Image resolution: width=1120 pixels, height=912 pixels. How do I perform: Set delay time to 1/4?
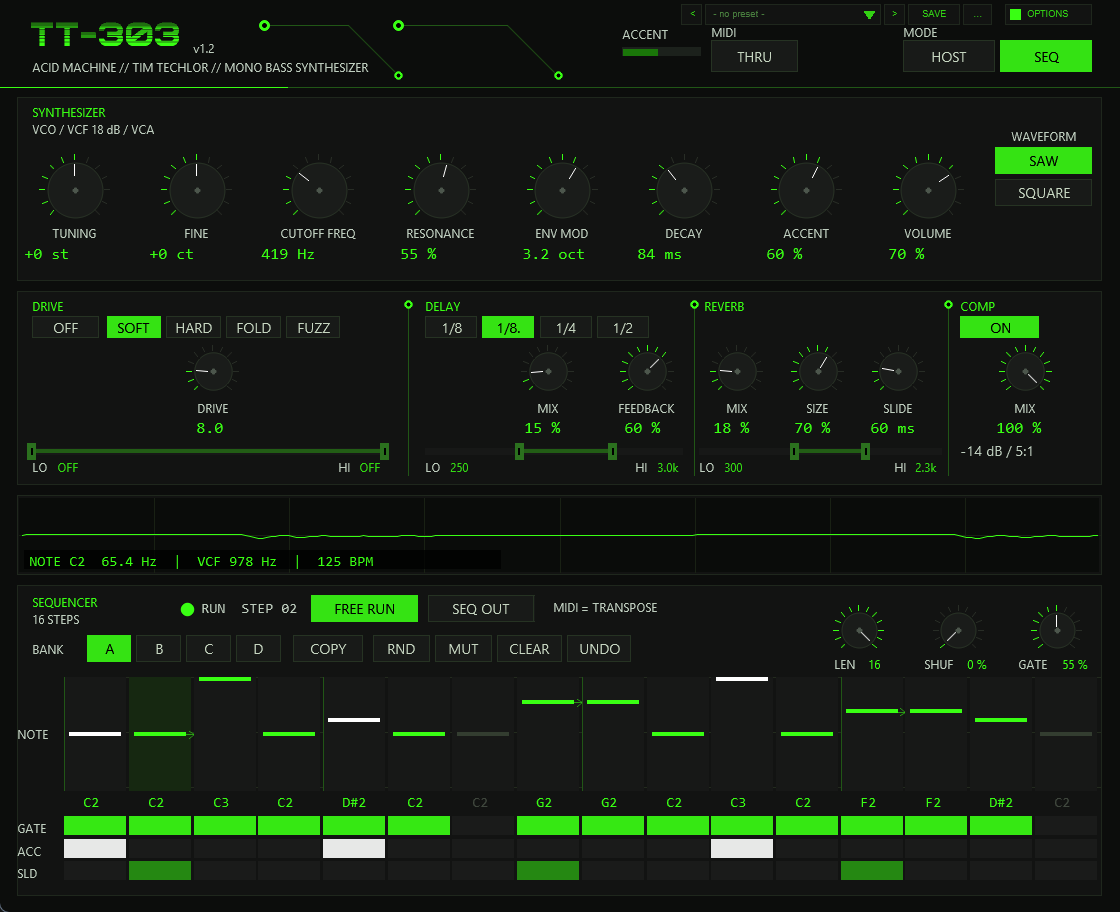pyautogui.click(x=566, y=328)
